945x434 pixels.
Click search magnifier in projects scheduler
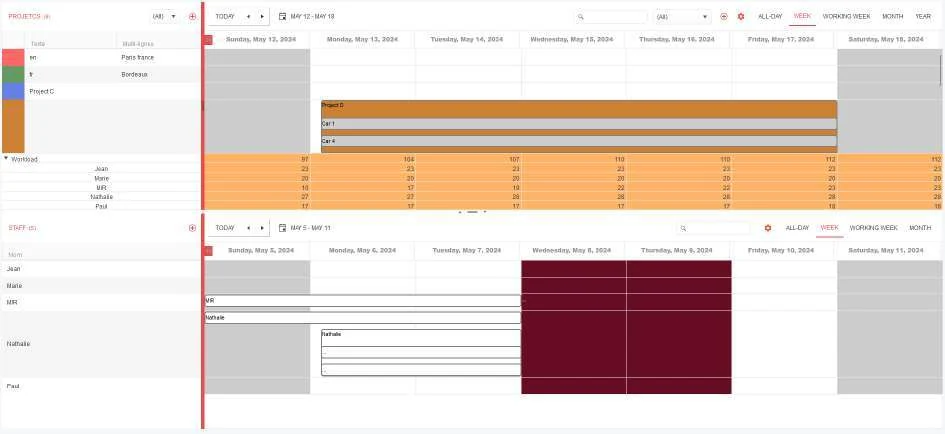coord(580,17)
